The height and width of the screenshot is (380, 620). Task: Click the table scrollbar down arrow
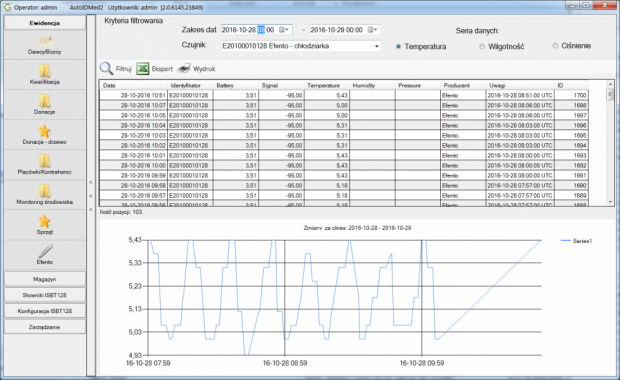pos(610,202)
